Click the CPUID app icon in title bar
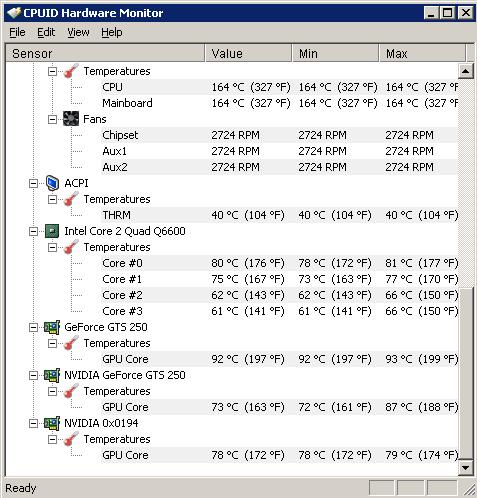The height and width of the screenshot is (498, 477). coord(14,13)
